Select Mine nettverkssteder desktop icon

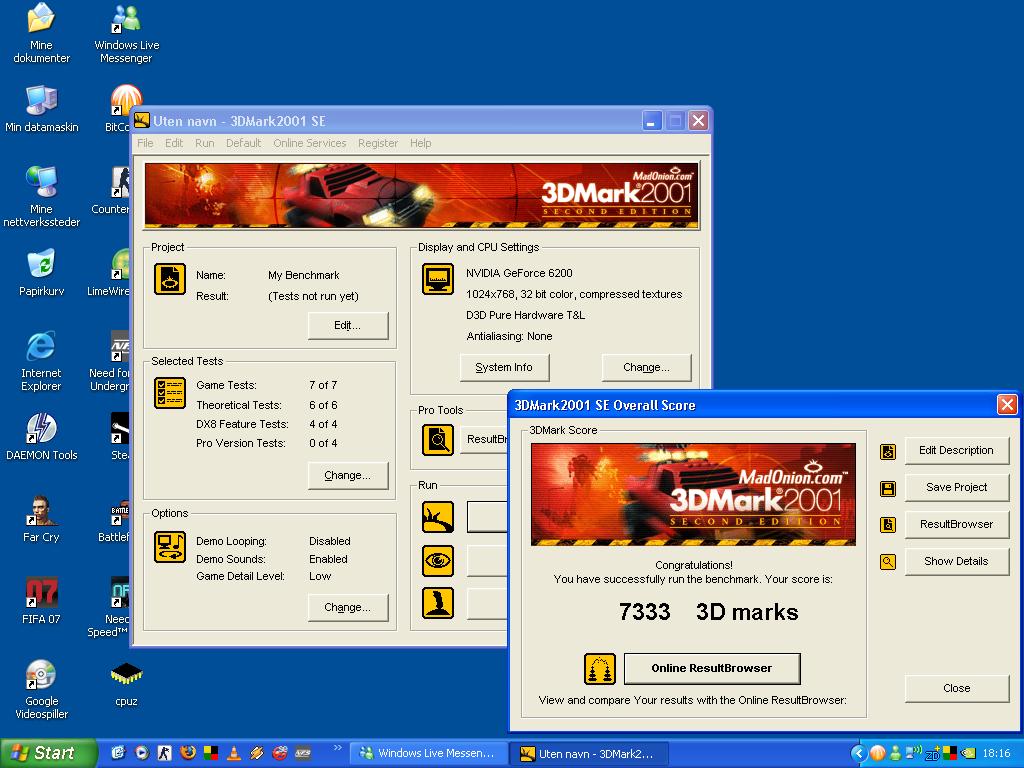(x=41, y=196)
